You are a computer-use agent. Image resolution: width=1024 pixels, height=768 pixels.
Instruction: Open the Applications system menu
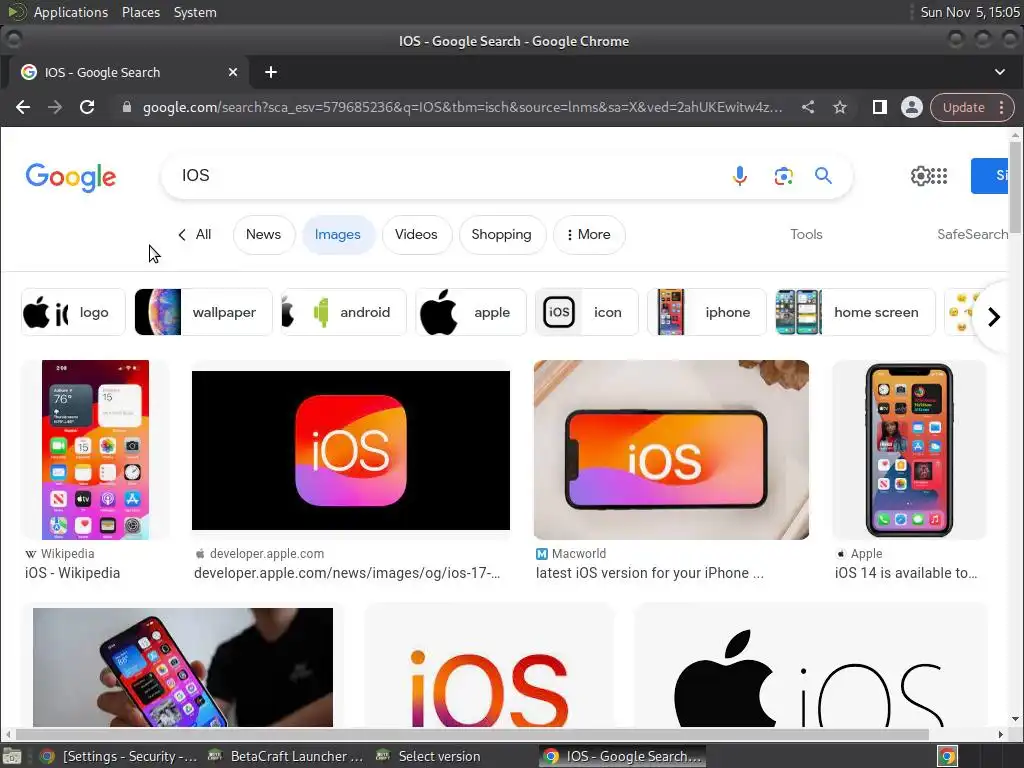(x=71, y=12)
